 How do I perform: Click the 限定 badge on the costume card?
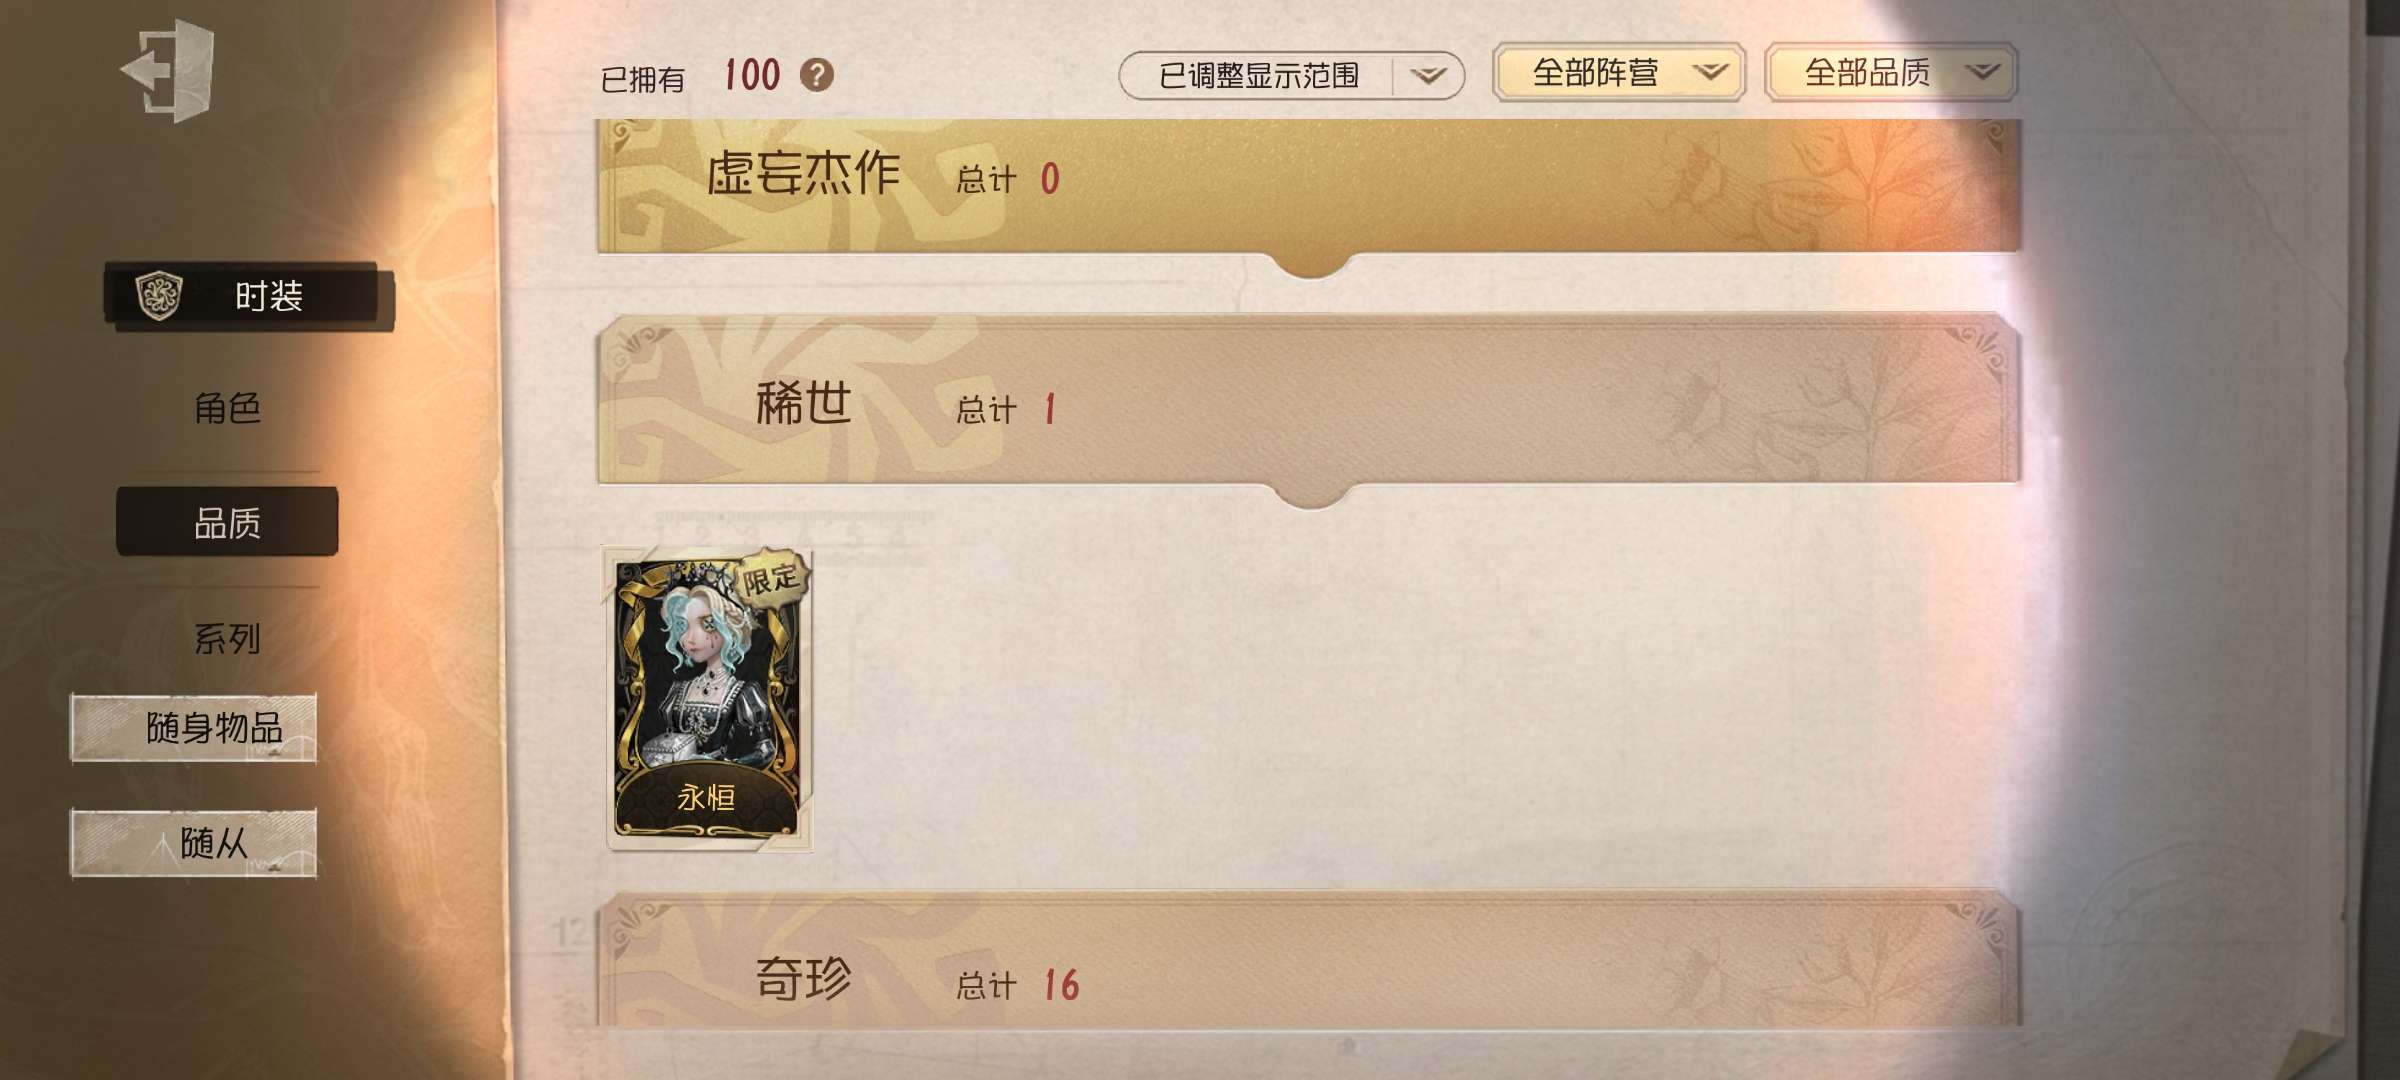pos(771,577)
